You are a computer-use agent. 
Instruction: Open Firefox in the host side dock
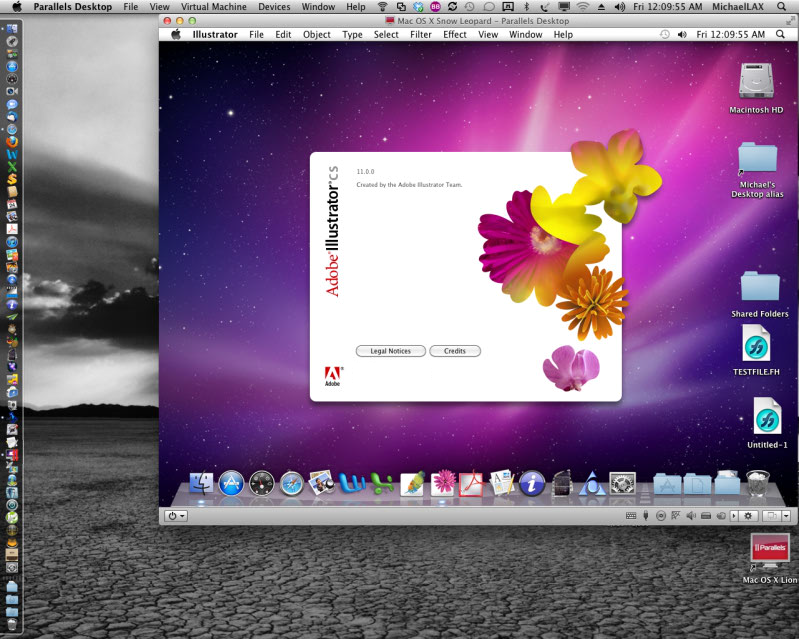12,142
